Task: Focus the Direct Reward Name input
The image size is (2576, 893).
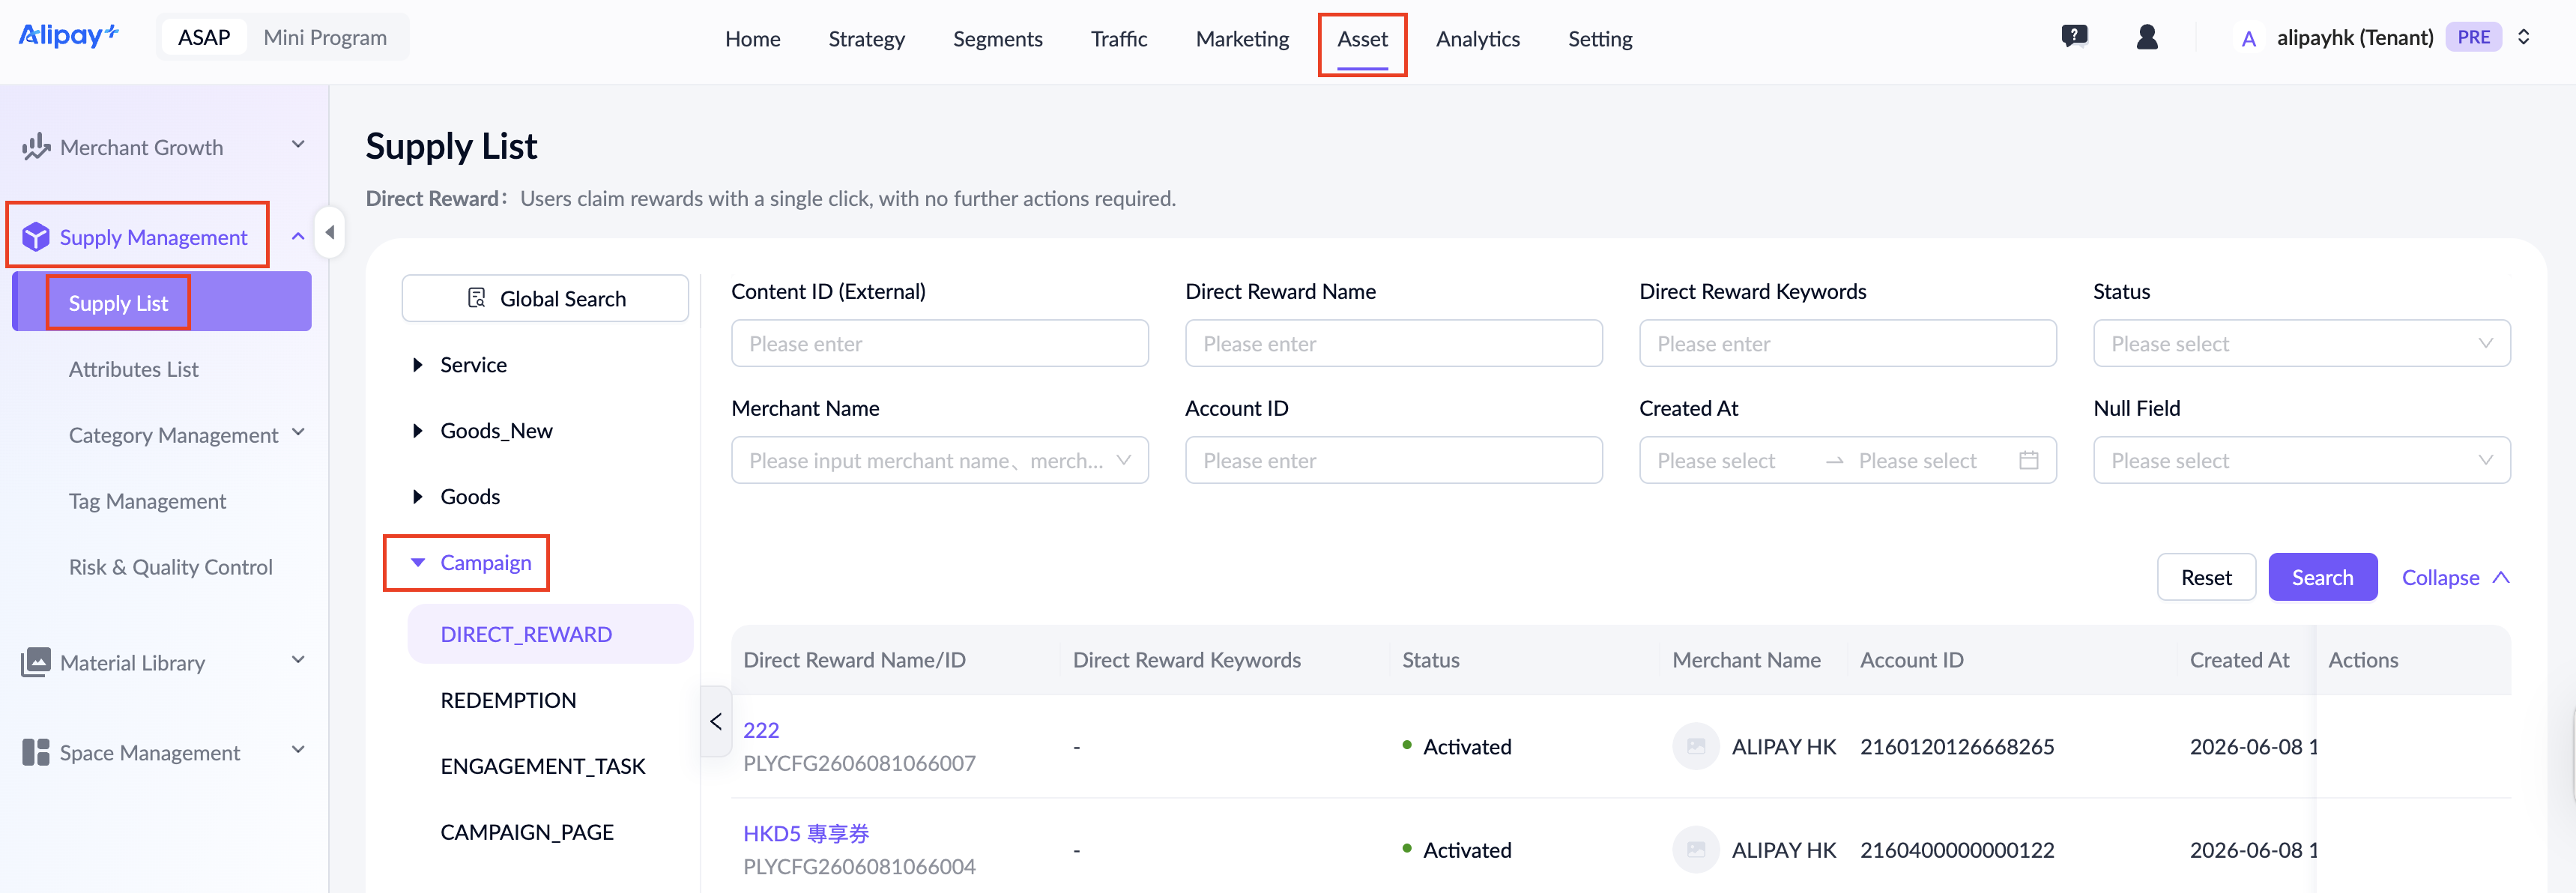Action: tap(1393, 343)
